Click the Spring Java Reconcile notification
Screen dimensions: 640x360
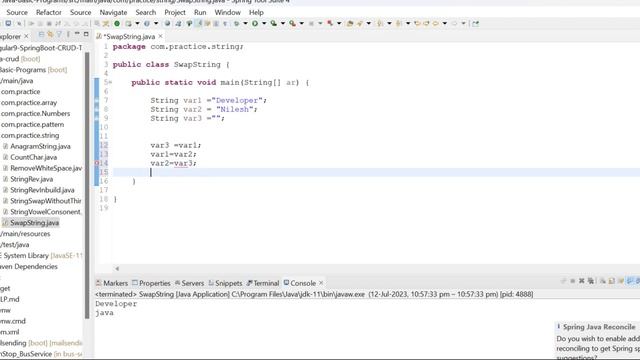[x=598, y=341]
